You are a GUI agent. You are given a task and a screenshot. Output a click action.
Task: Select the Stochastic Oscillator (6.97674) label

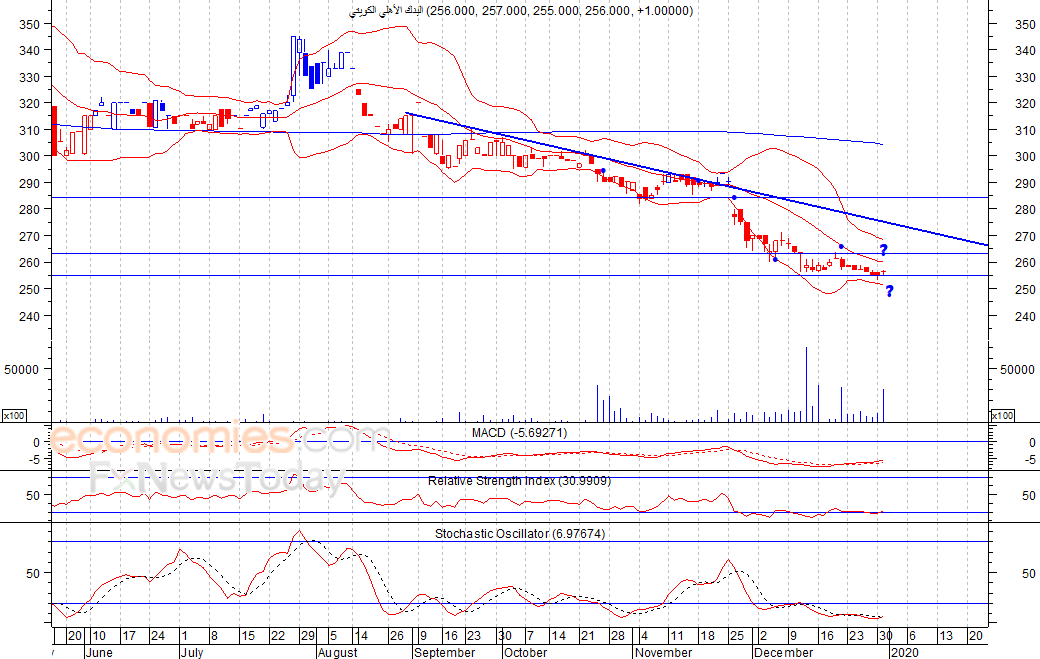(520, 534)
